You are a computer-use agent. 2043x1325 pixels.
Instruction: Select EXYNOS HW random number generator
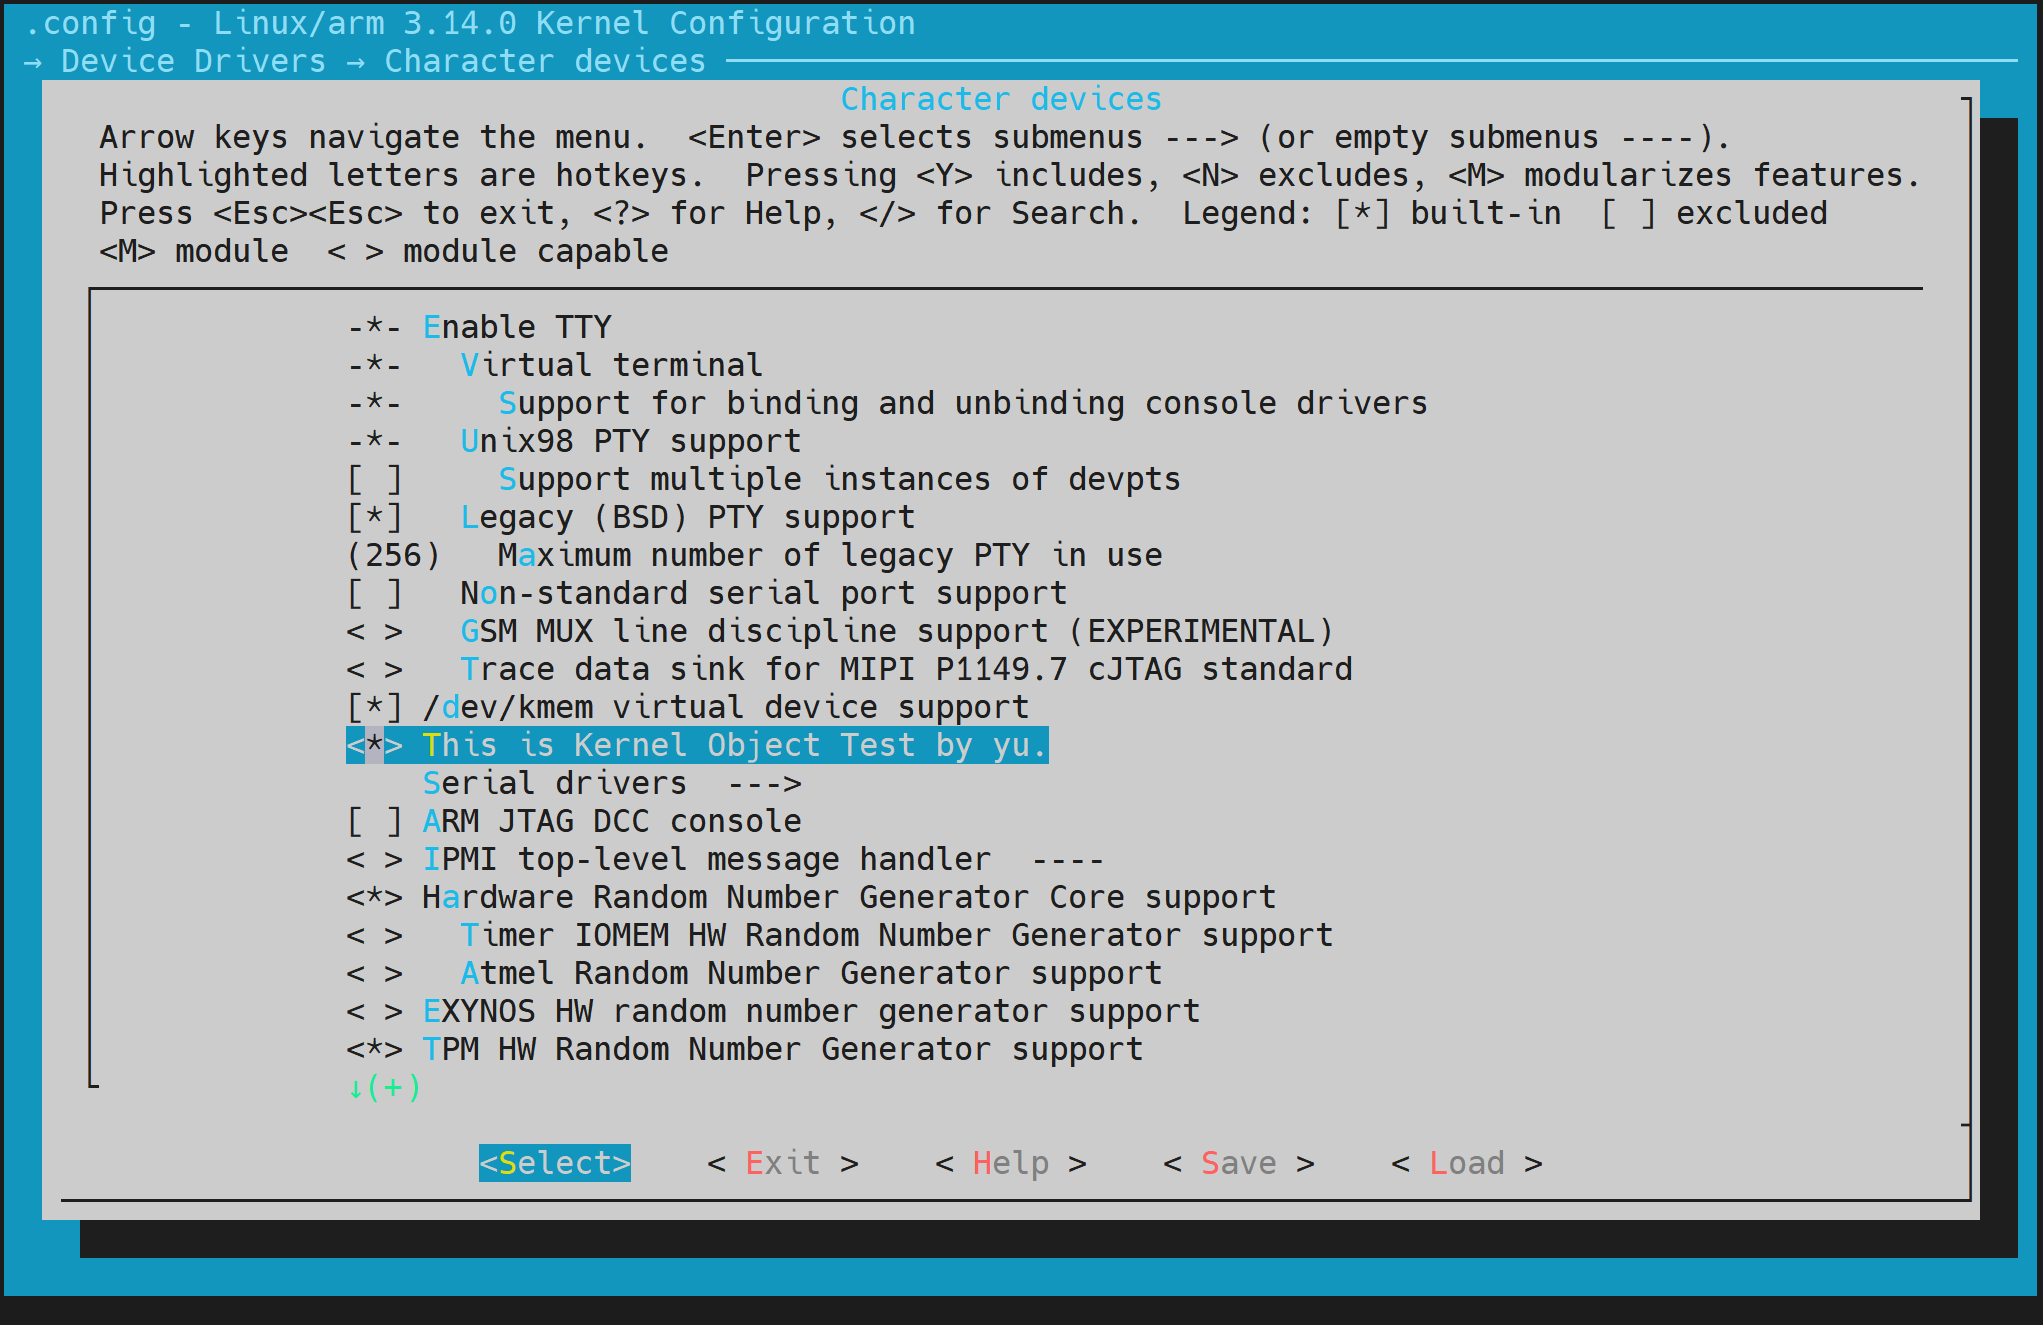(810, 1011)
